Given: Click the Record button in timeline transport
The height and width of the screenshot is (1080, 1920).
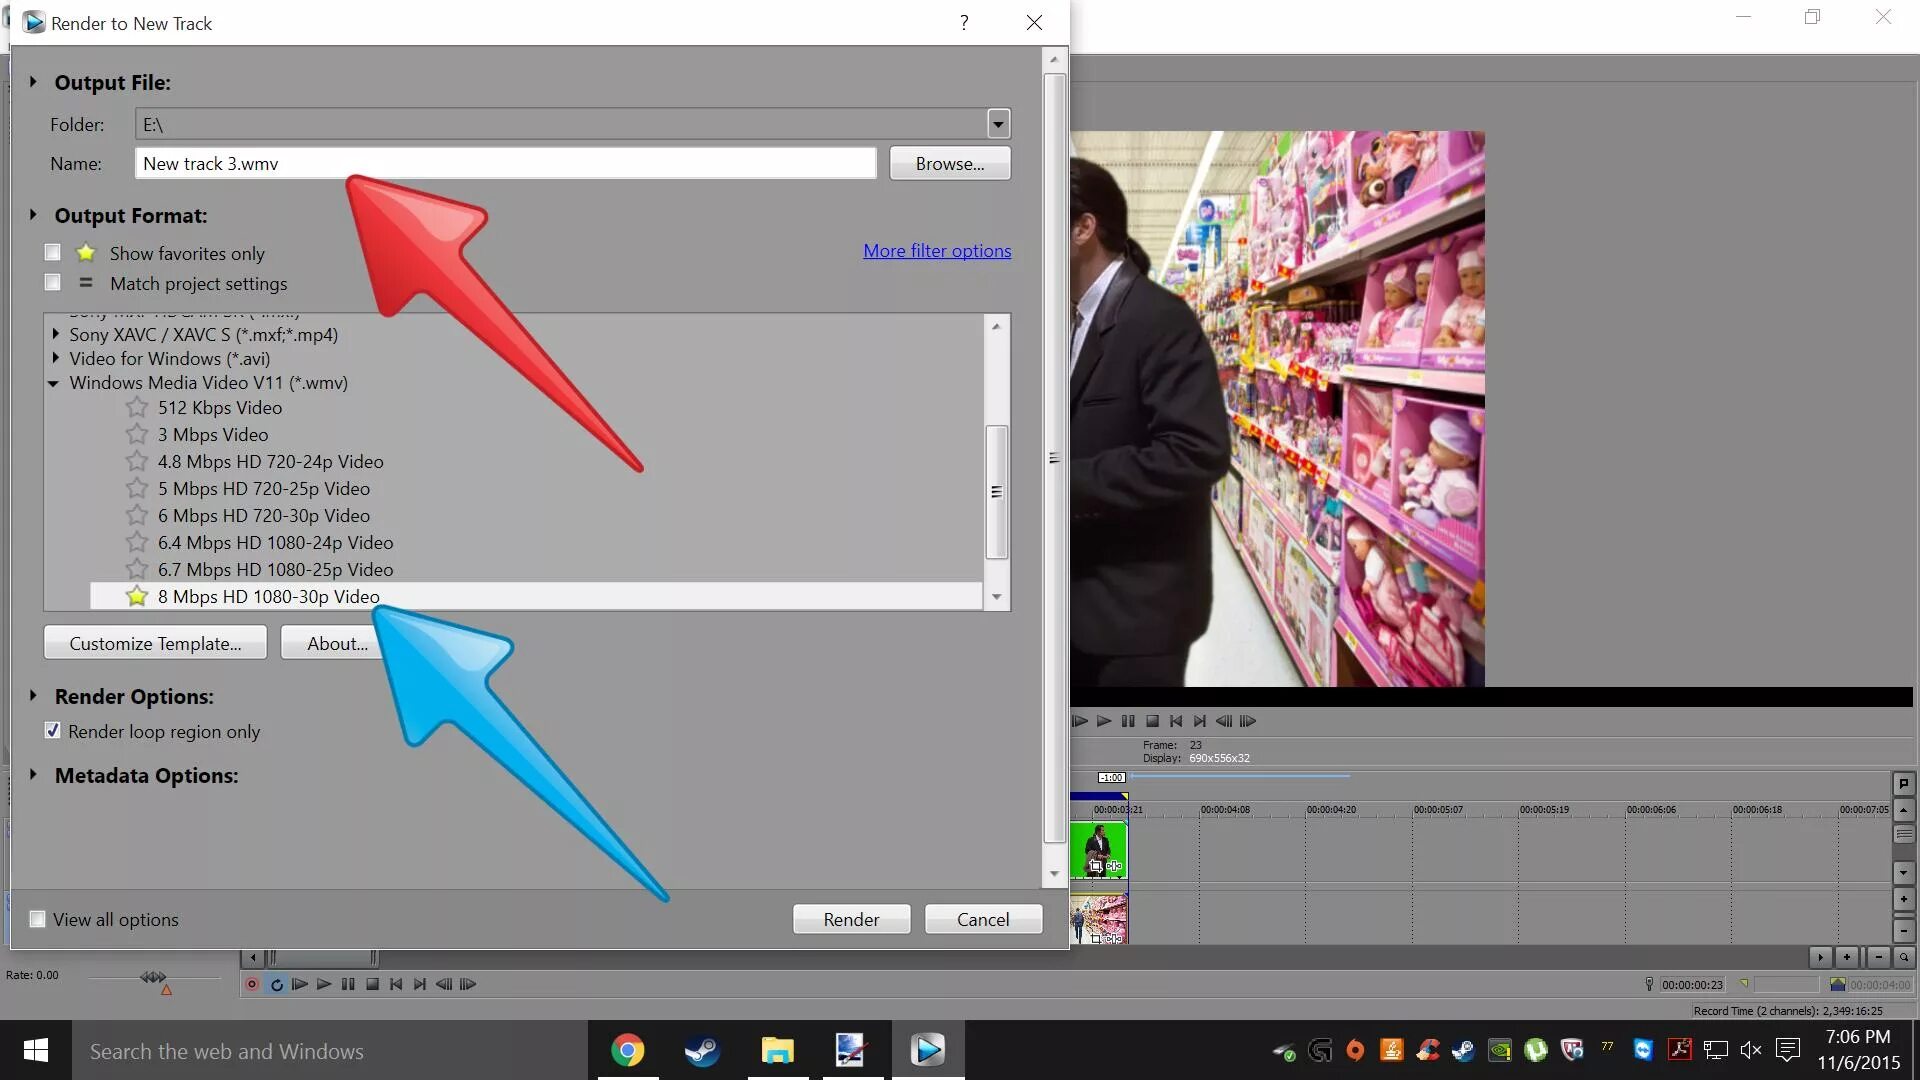Looking at the screenshot, I should (252, 985).
